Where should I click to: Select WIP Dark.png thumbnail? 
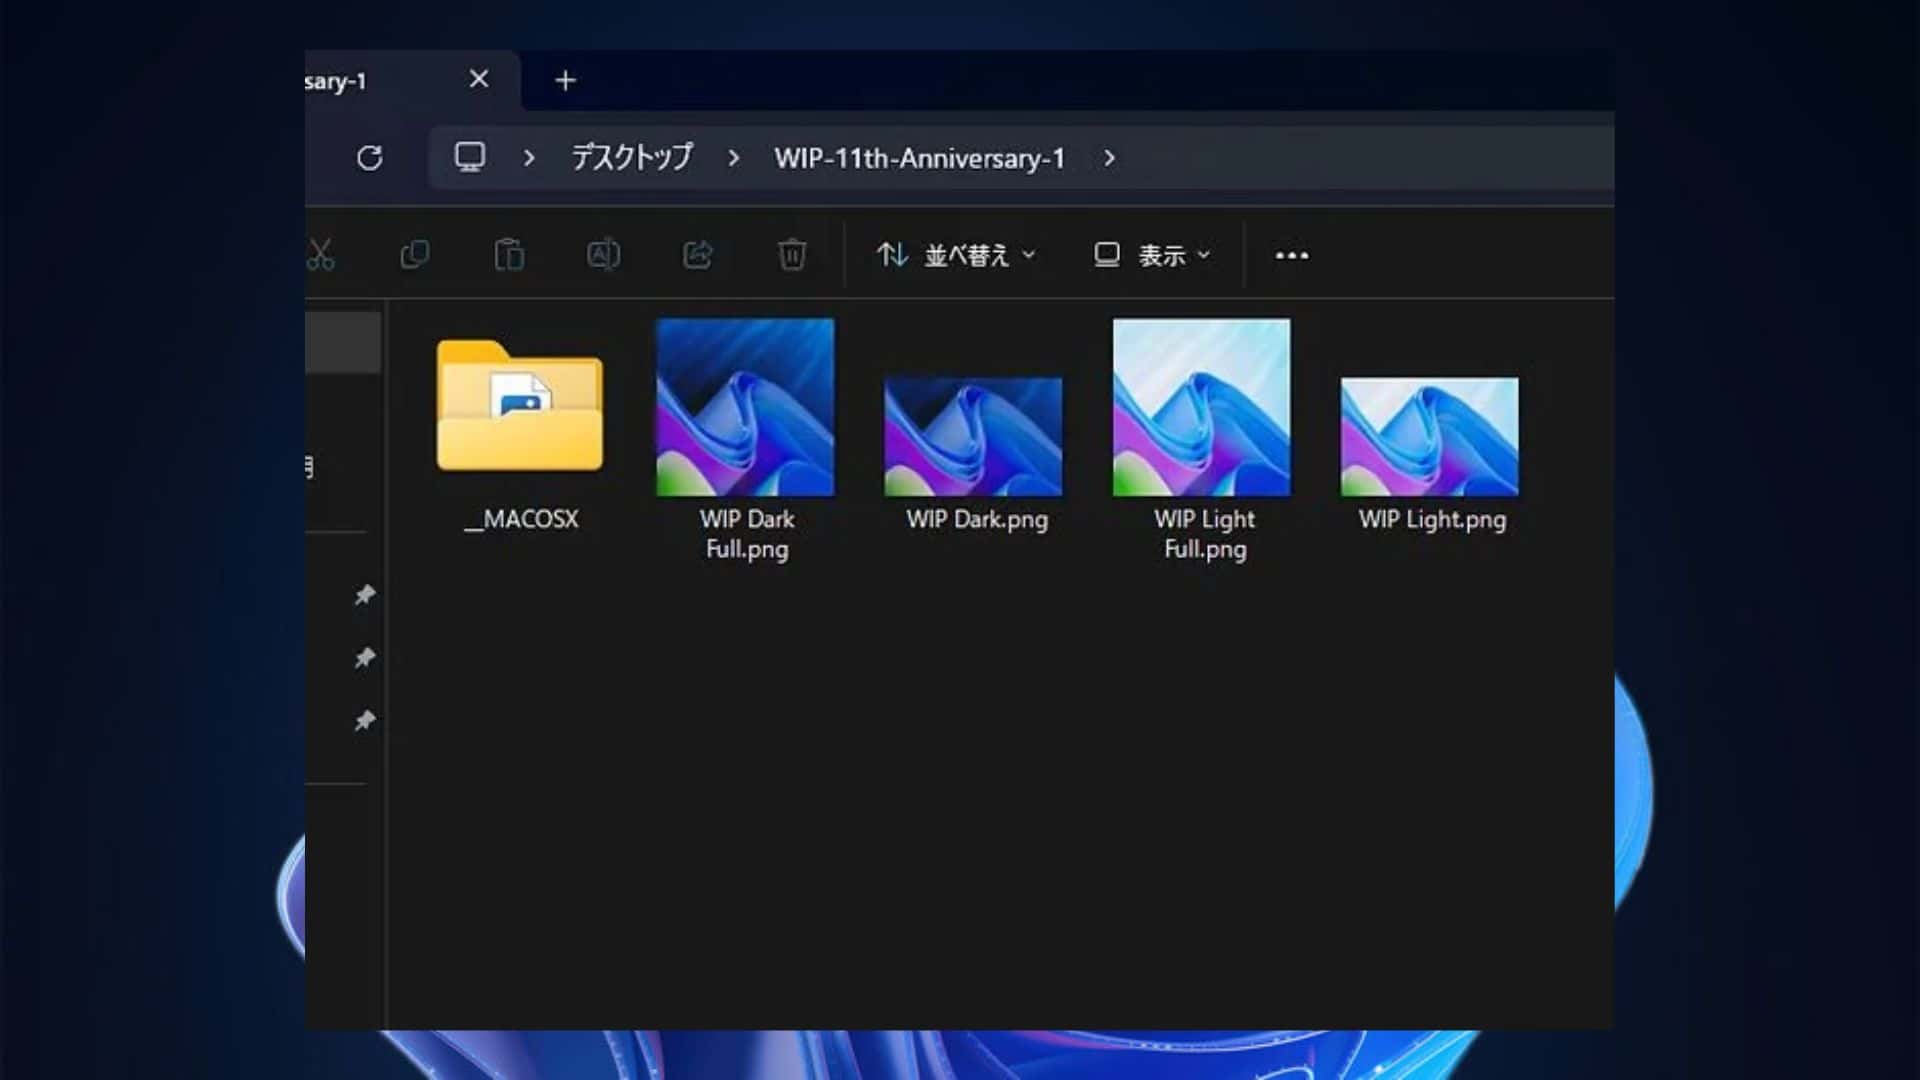(x=973, y=436)
